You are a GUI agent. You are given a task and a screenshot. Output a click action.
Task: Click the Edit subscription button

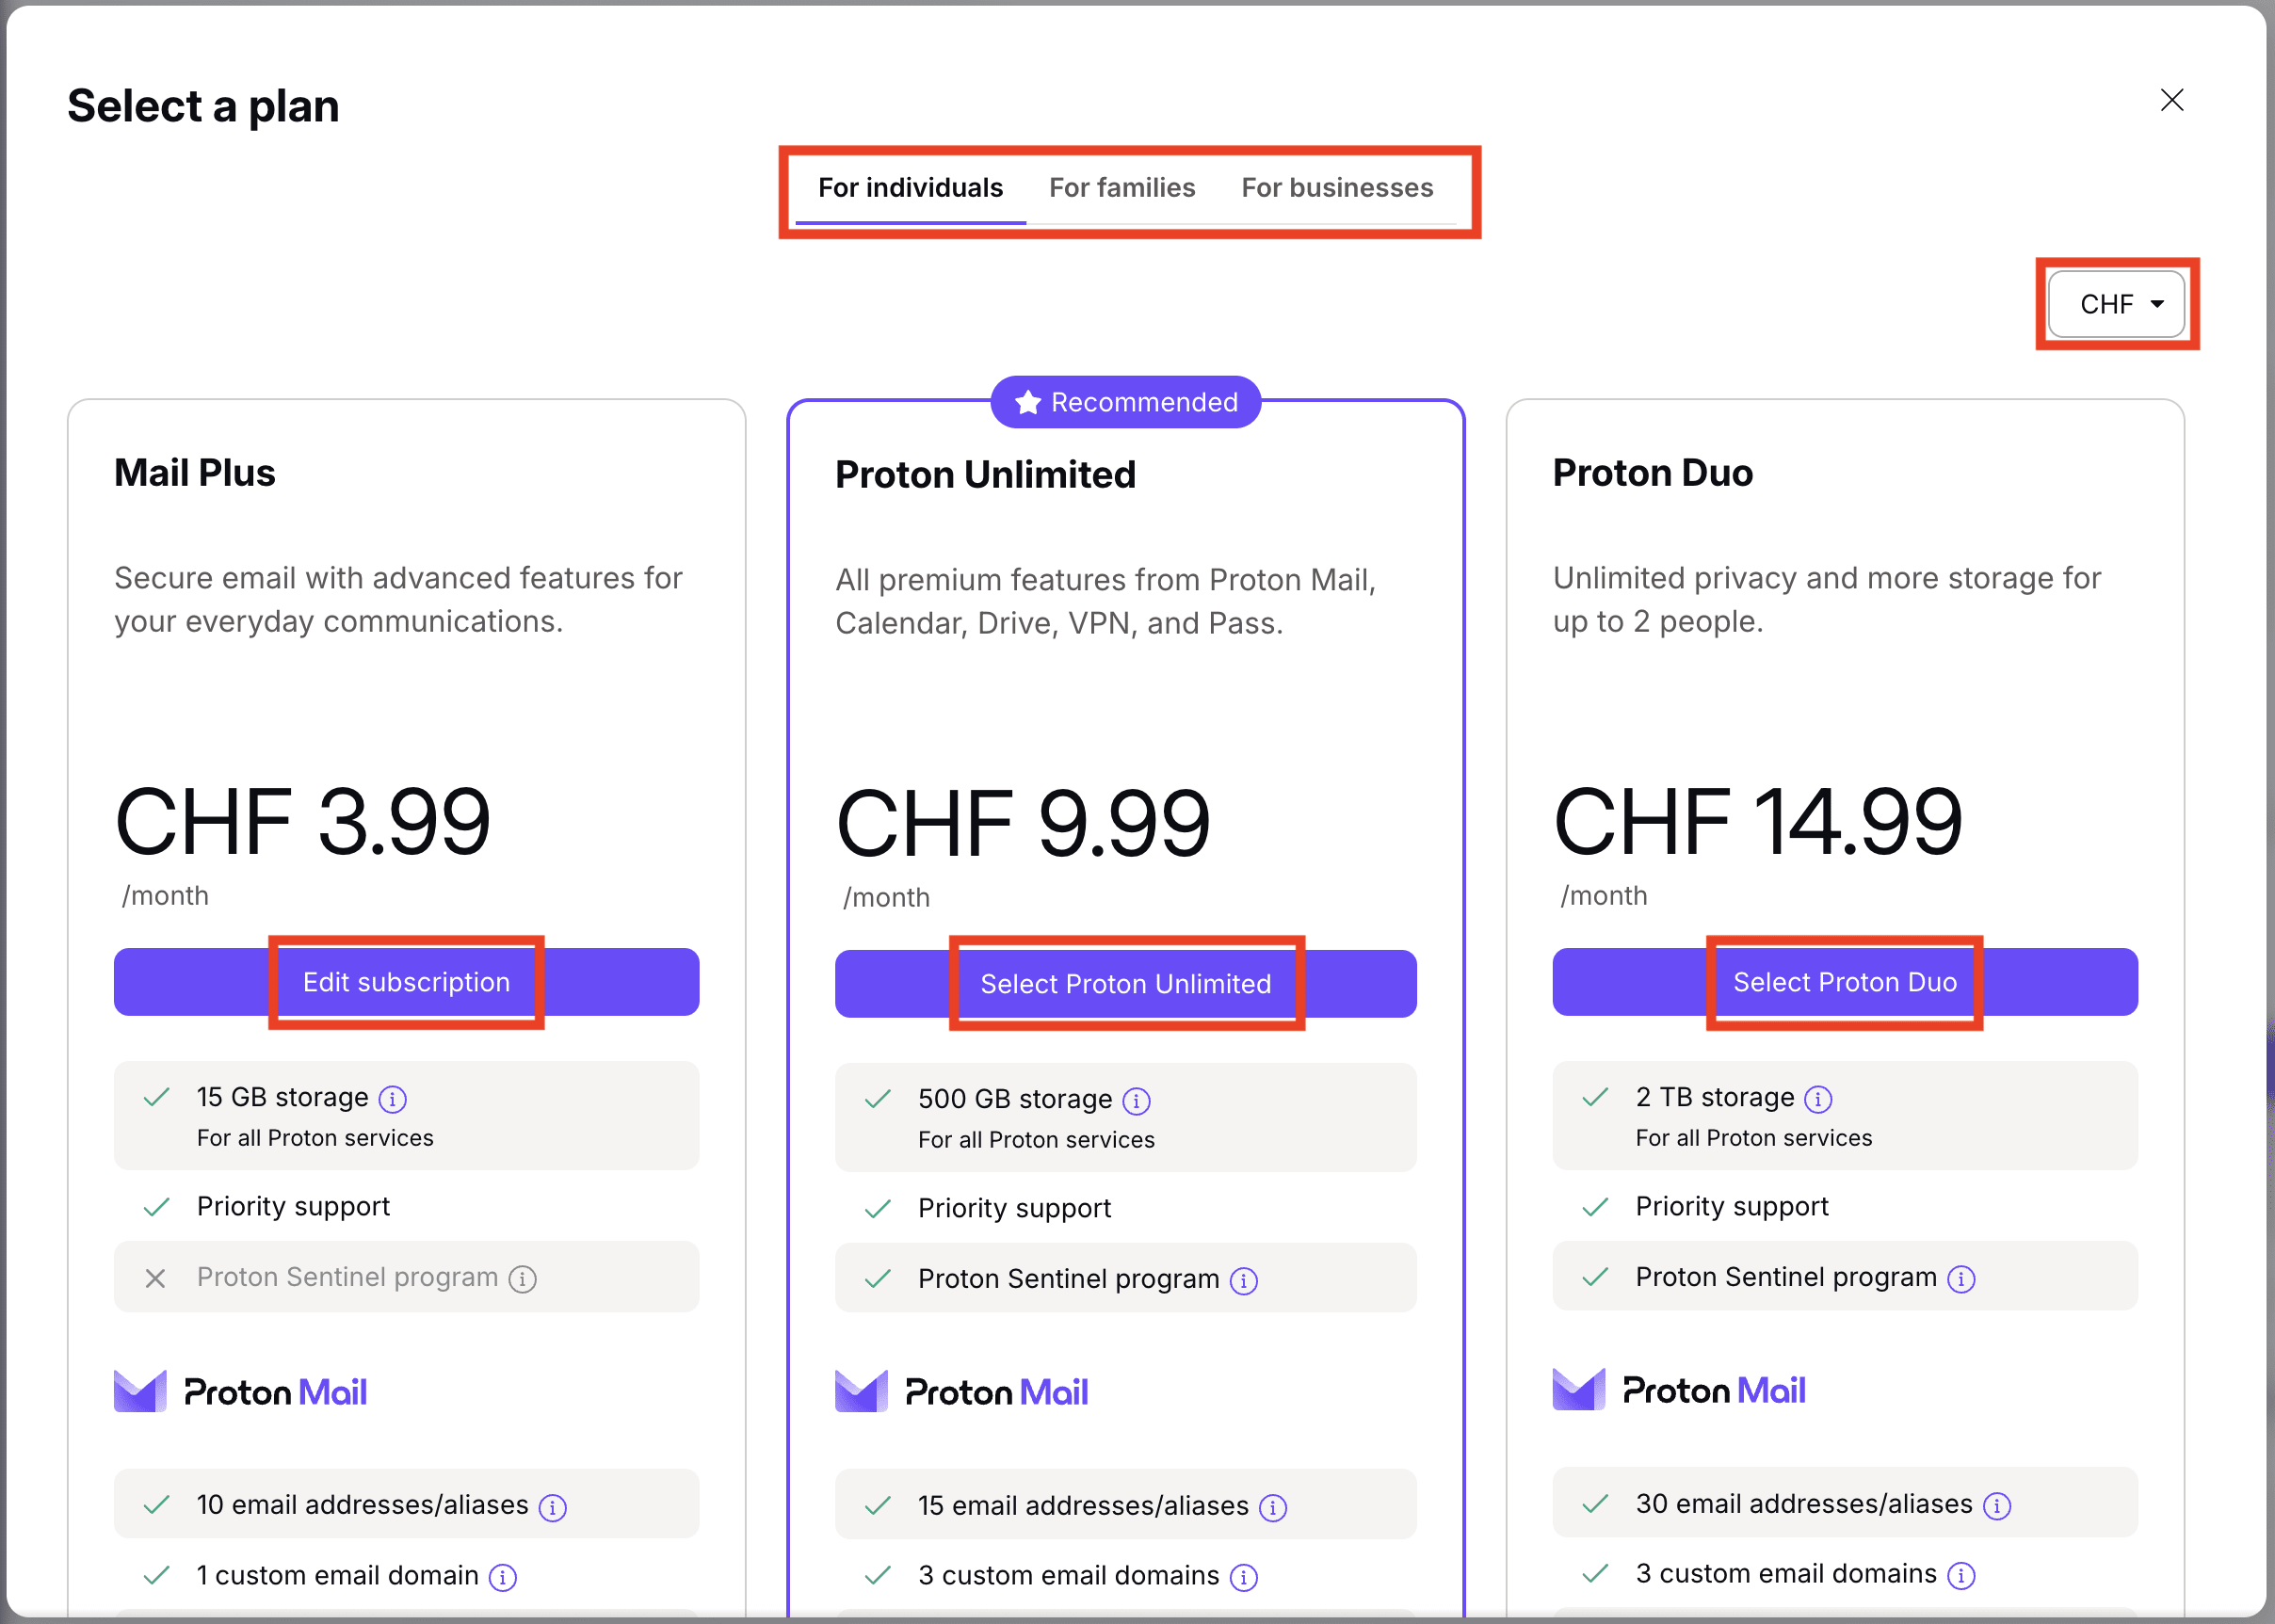click(406, 981)
